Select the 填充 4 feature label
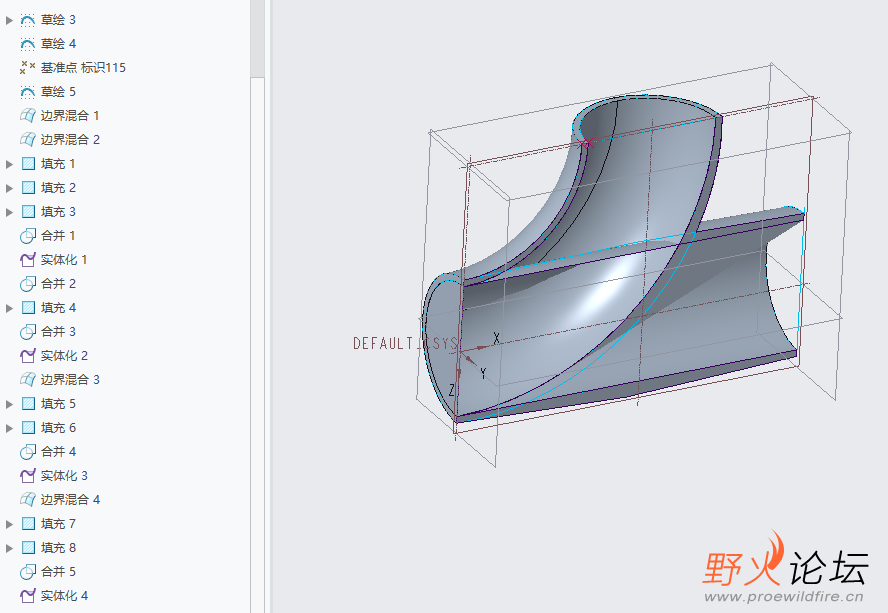This screenshot has width=888, height=613. [58, 308]
